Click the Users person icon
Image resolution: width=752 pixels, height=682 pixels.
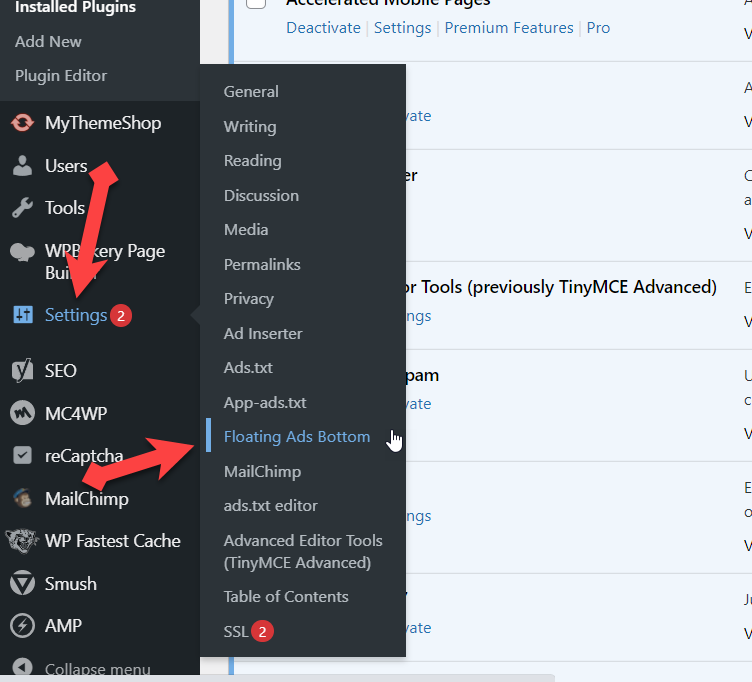22,166
